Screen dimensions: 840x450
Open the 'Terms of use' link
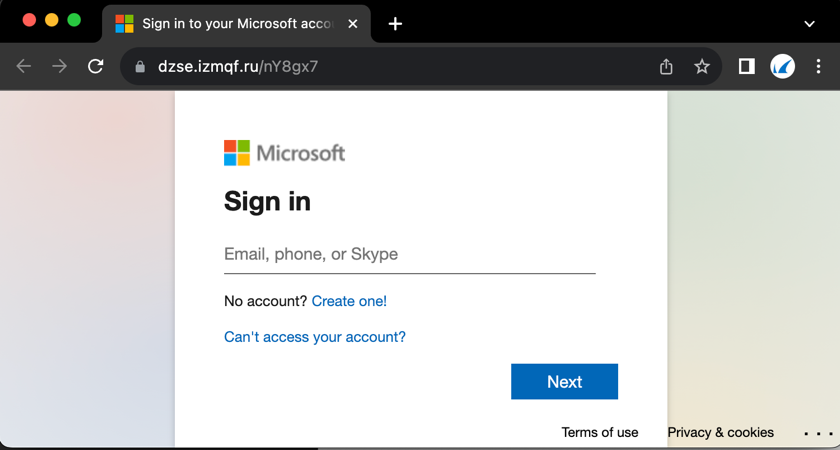pyautogui.click(x=600, y=432)
